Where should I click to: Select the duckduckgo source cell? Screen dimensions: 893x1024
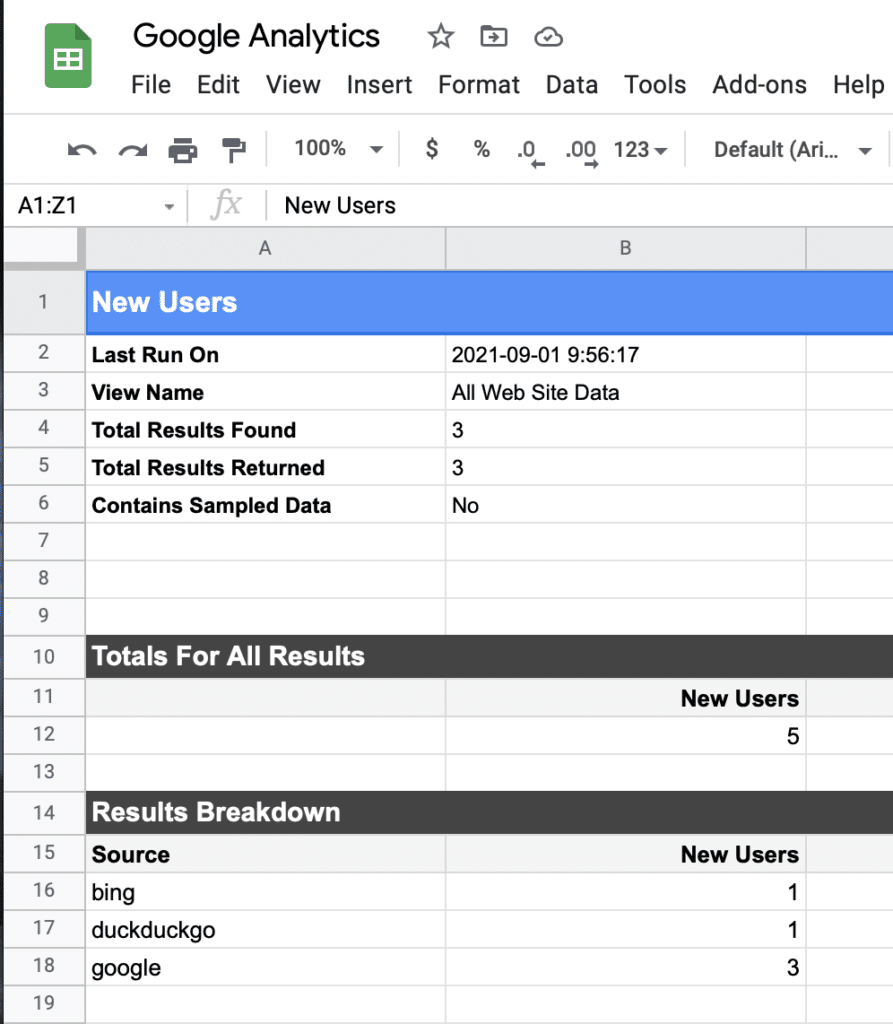266,929
